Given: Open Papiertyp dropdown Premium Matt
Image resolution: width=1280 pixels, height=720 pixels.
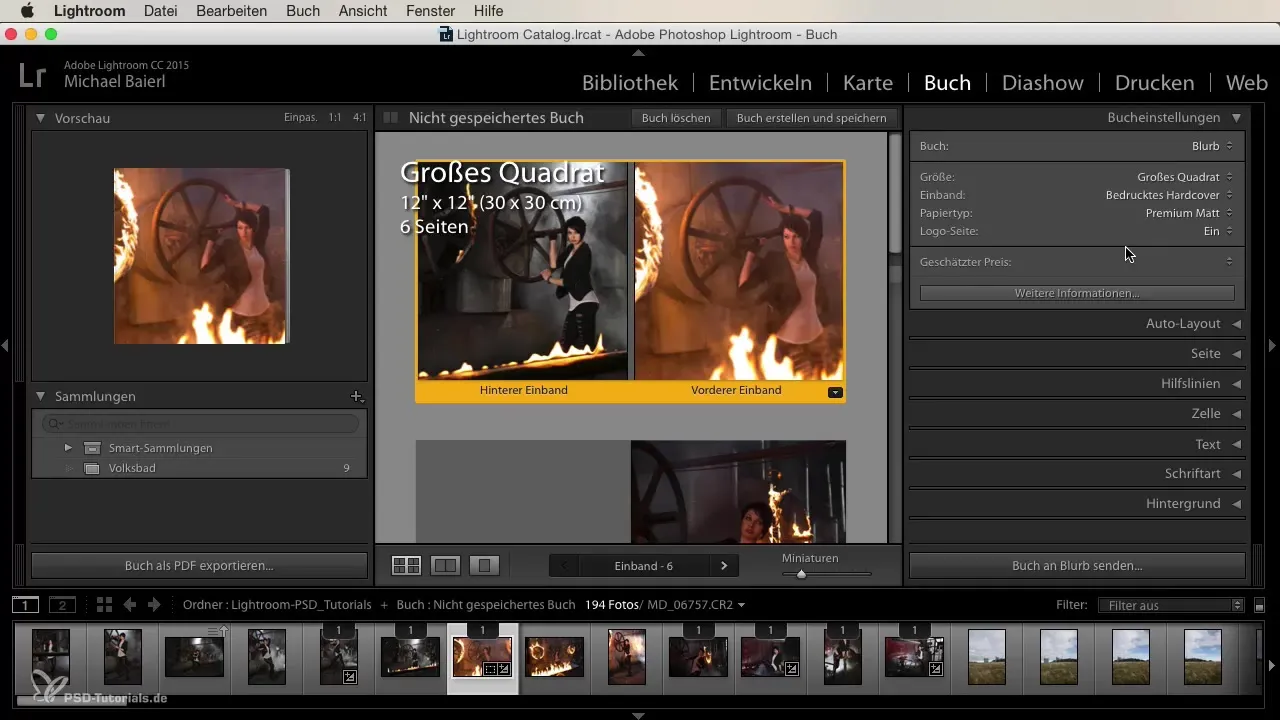Looking at the screenshot, I should (x=1190, y=213).
